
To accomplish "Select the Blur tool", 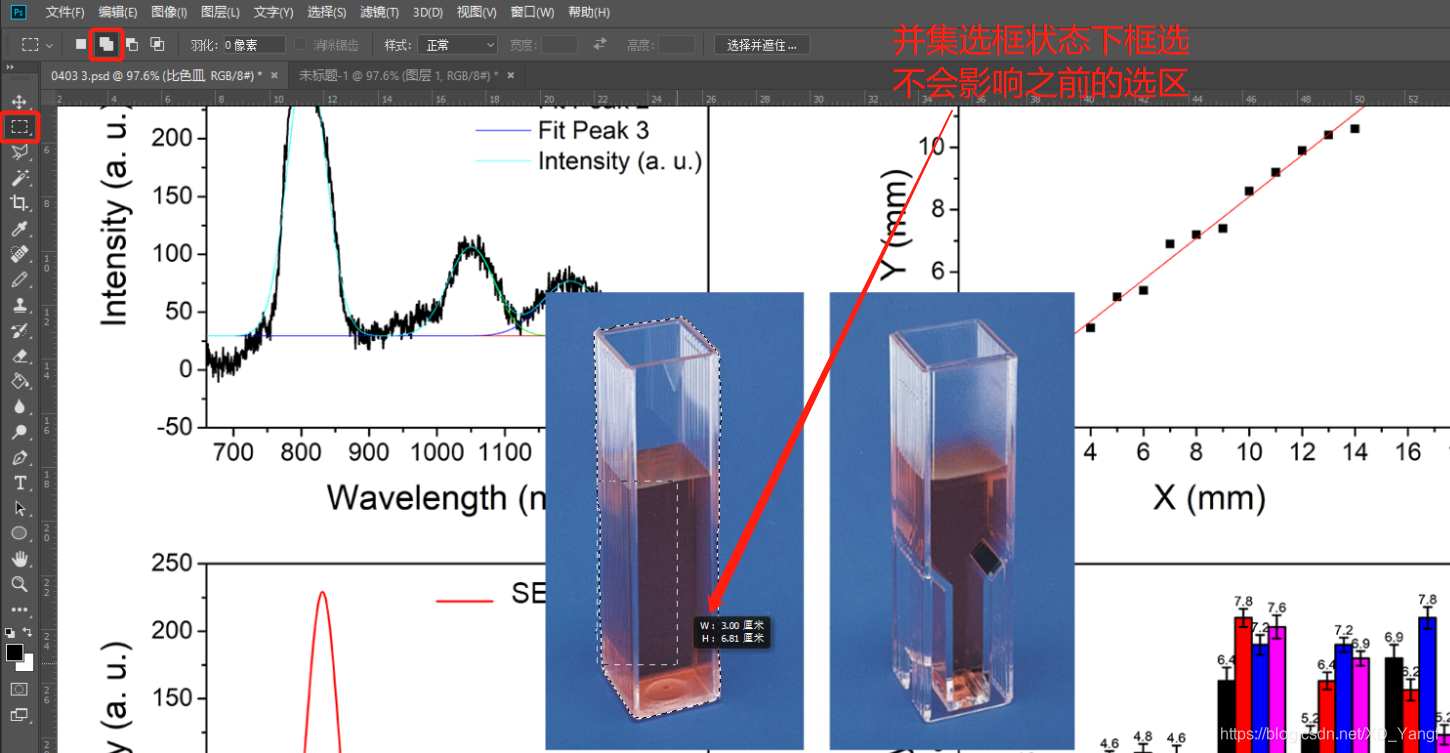I will (x=19, y=407).
